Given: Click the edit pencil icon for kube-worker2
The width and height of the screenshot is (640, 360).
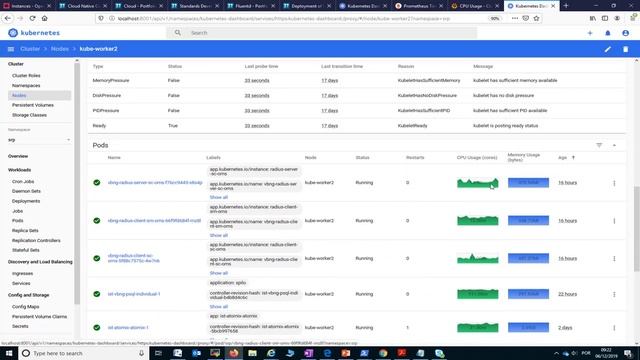Looking at the screenshot, I should [608, 49].
